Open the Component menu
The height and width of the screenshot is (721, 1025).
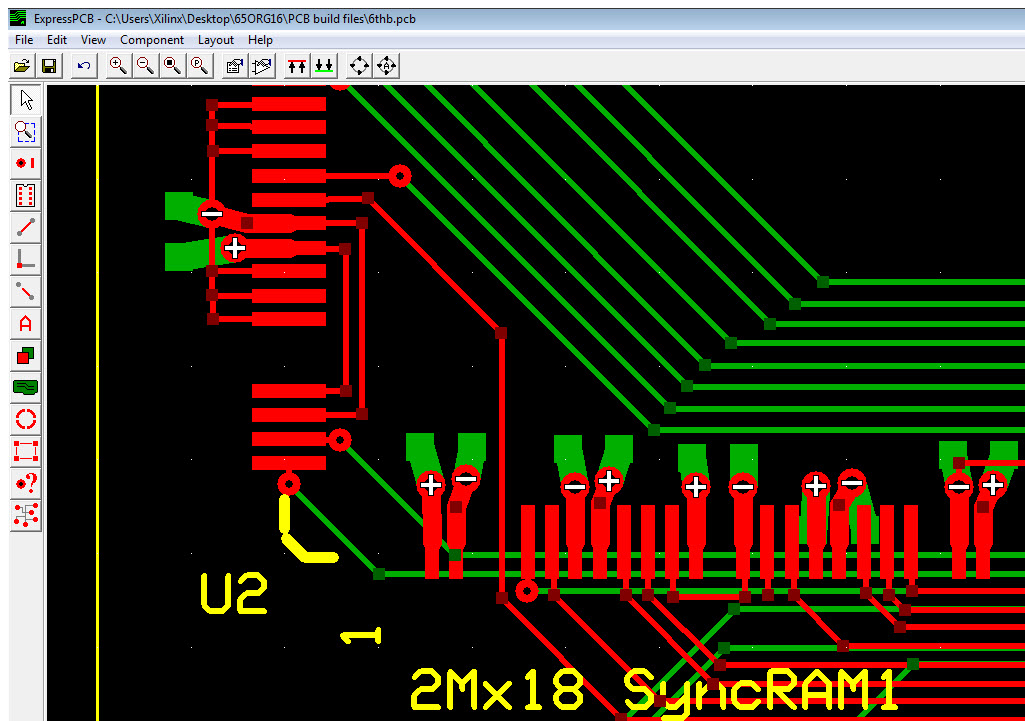coord(152,40)
